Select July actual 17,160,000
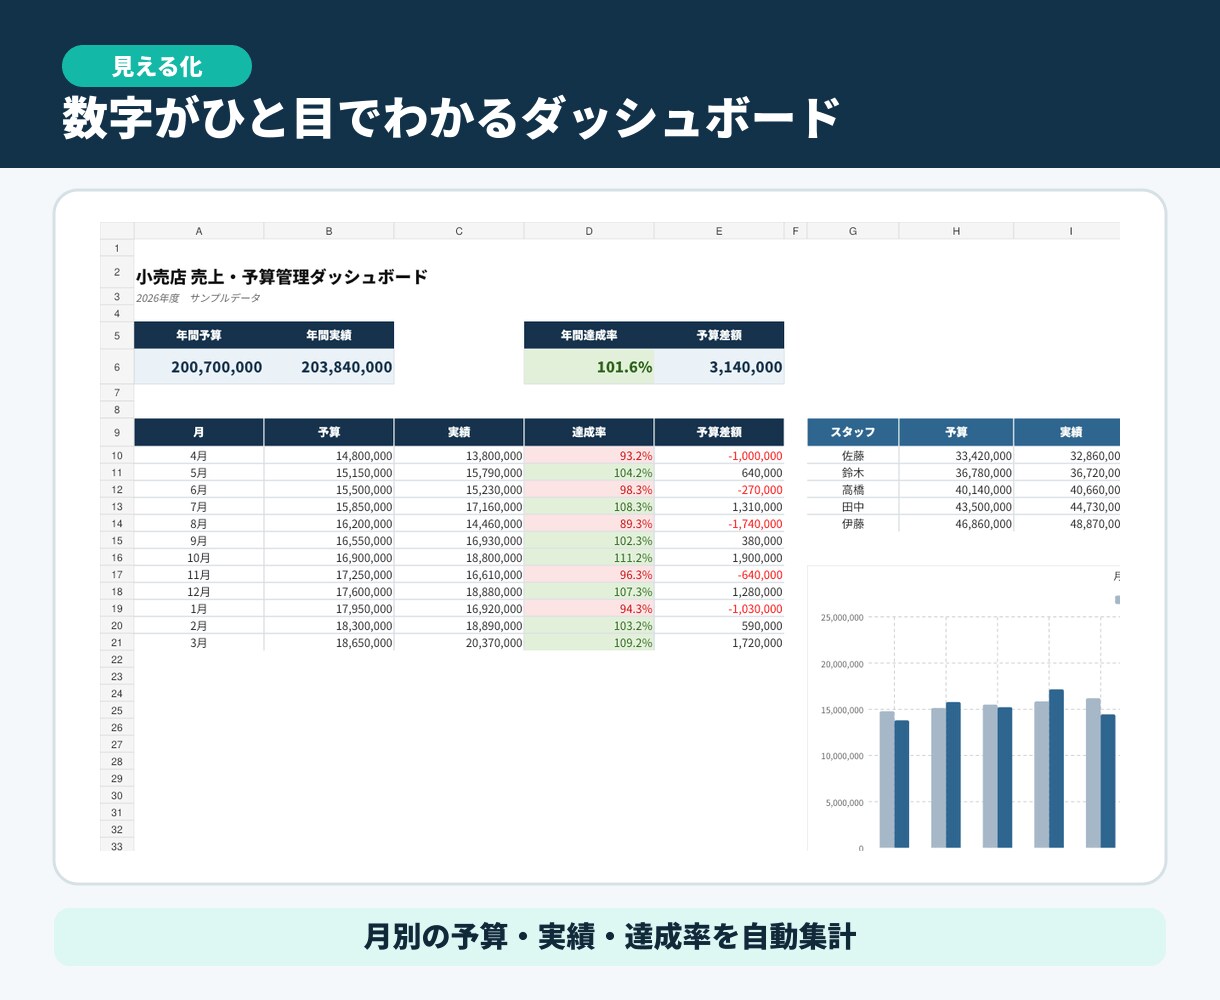 [x=459, y=507]
